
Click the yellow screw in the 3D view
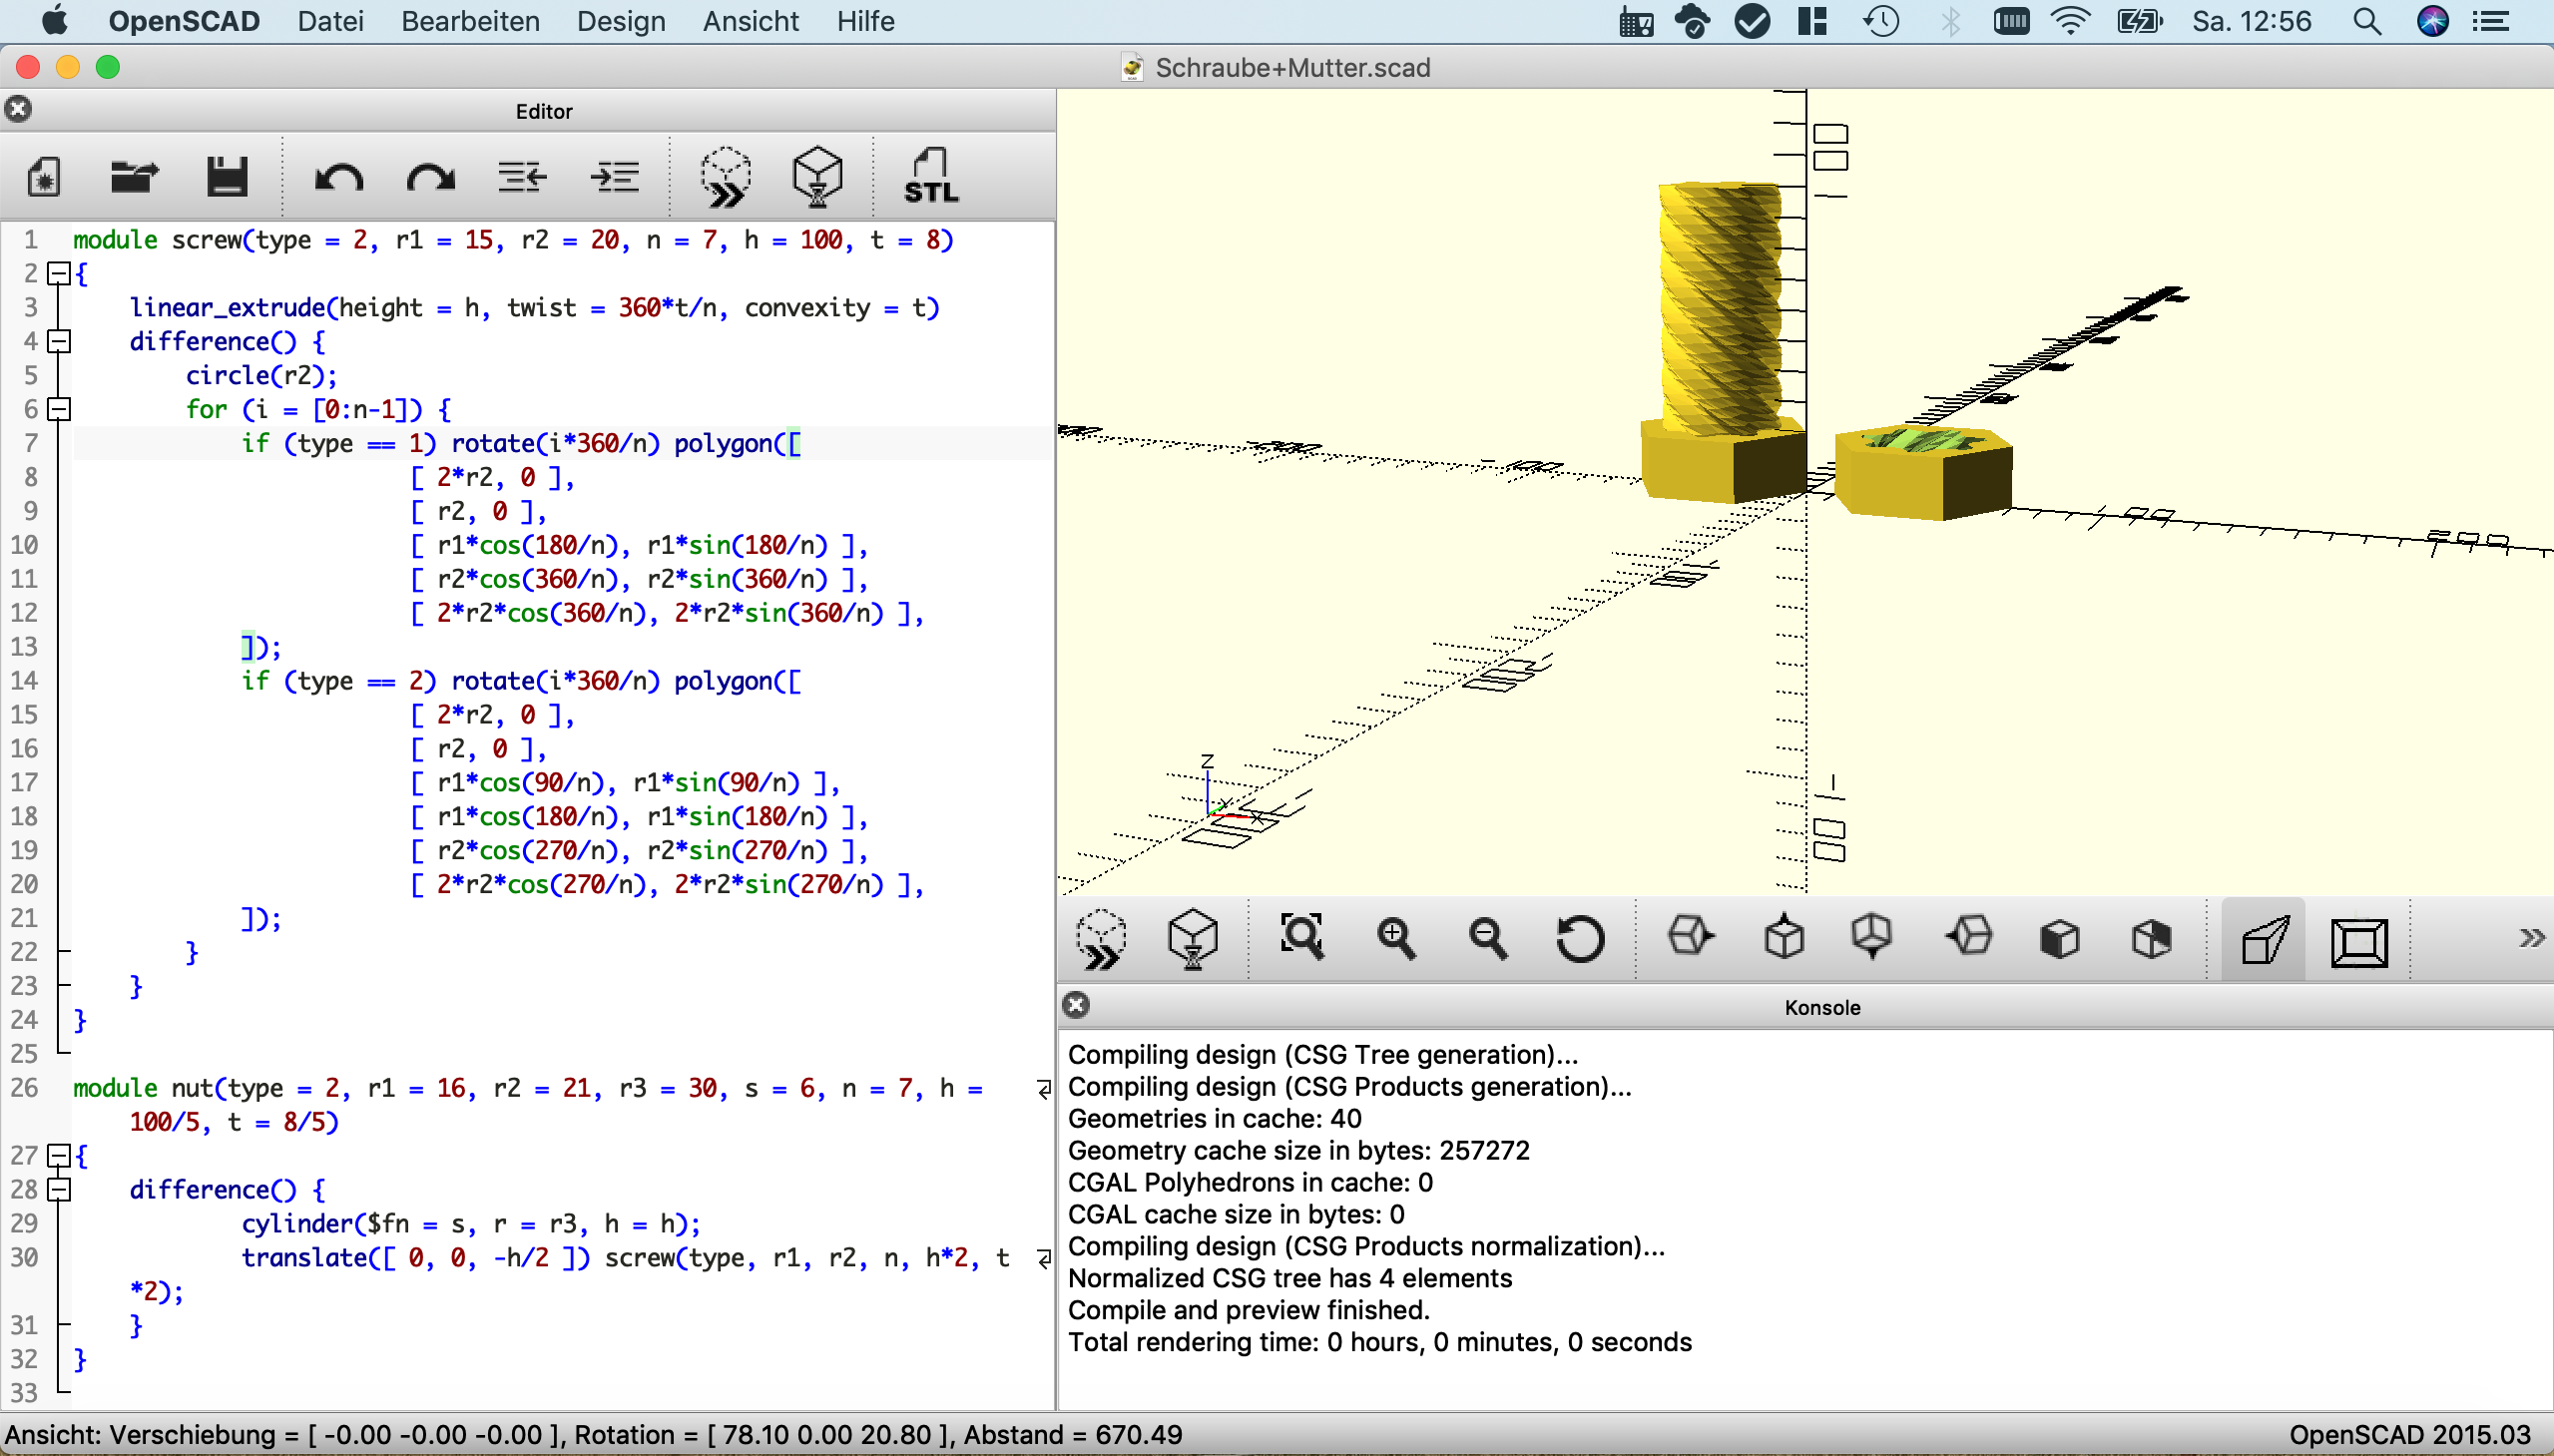tap(1721, 310)
